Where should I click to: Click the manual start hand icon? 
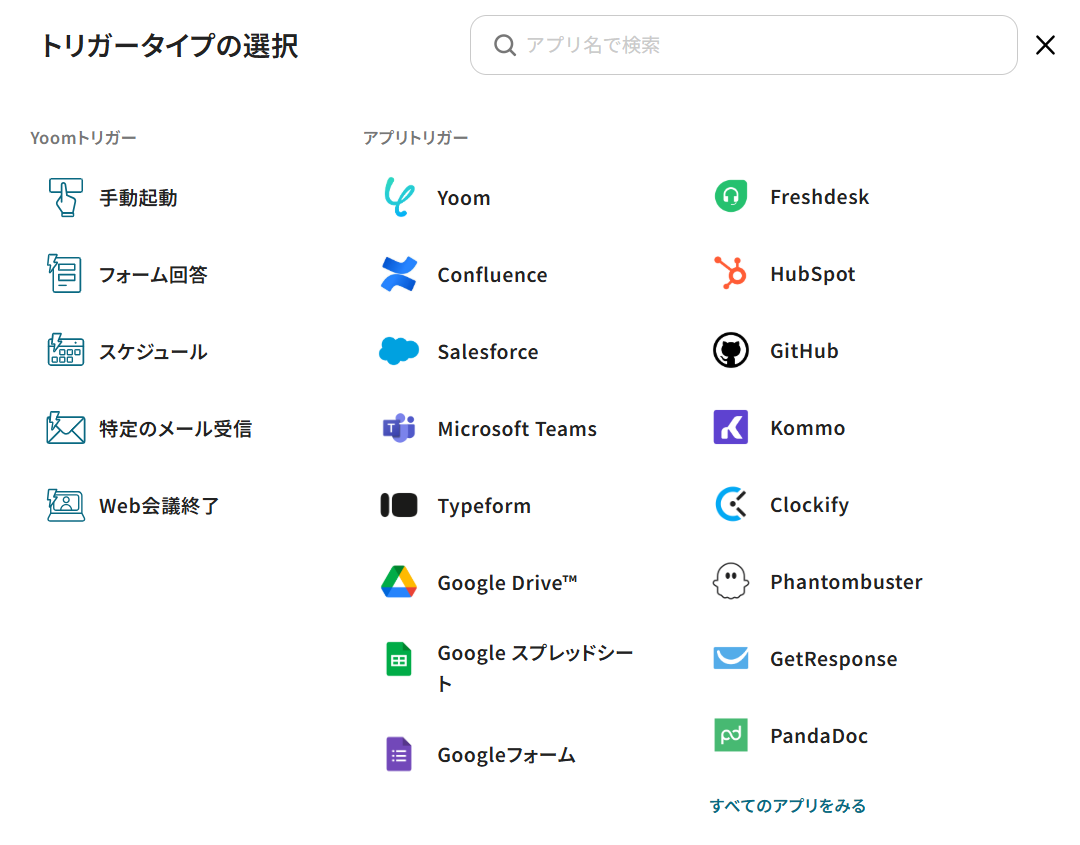coord(65,197)
